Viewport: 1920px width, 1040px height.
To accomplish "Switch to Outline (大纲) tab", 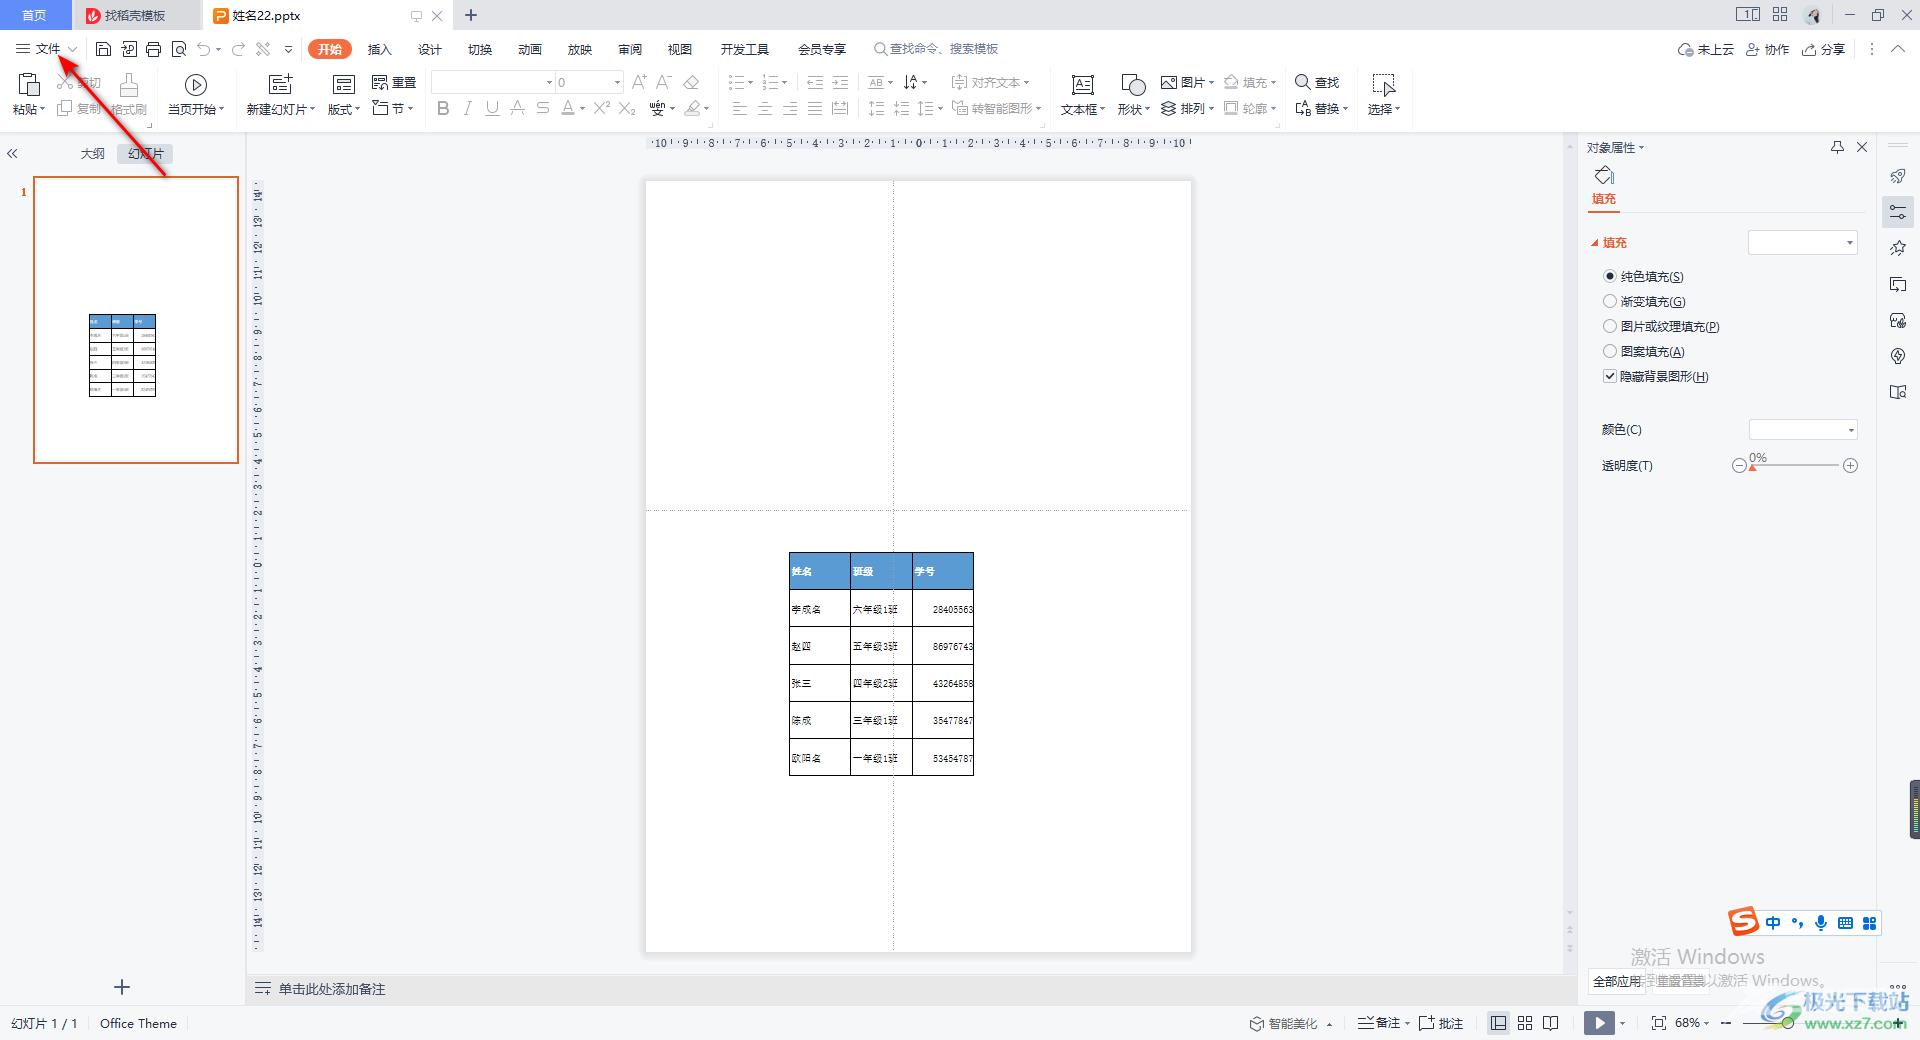I will [x=92, y=153].
